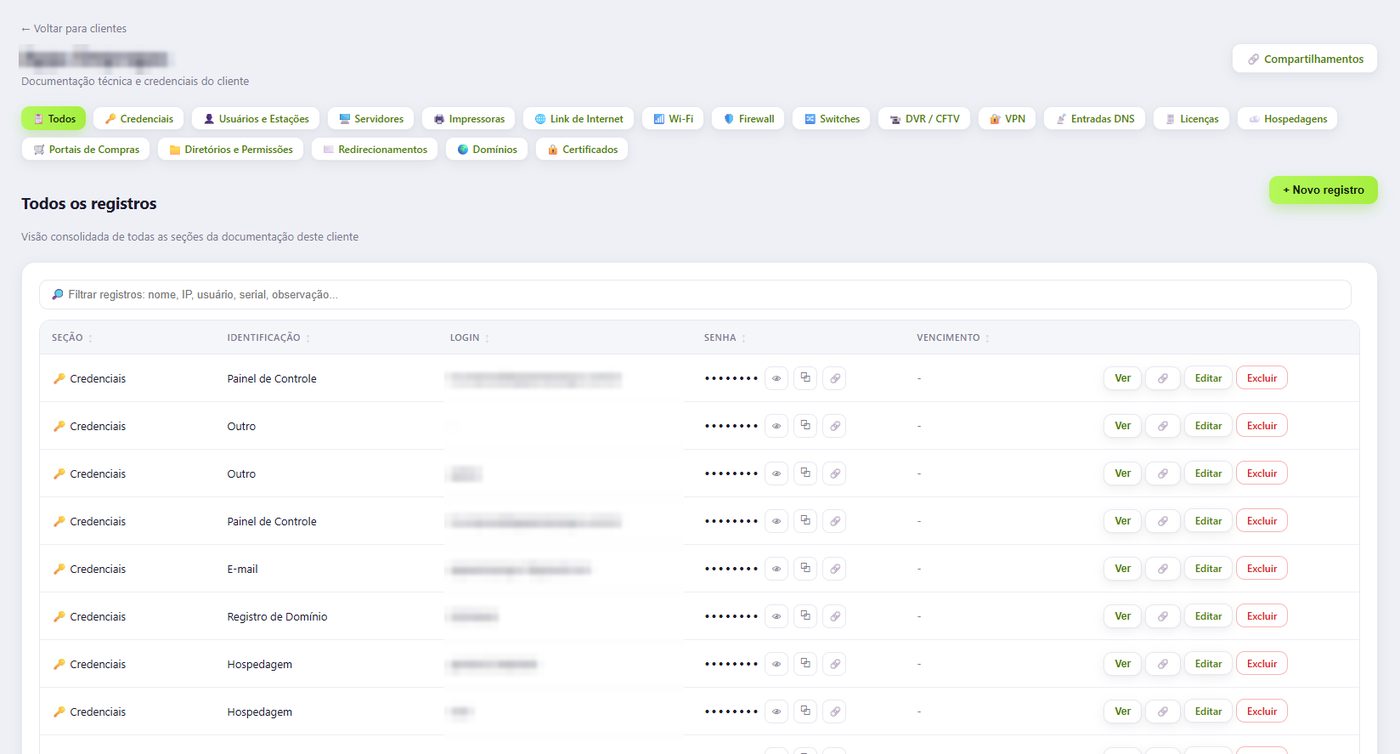The width and height of the screenshot is (1400, 754).
Task: Click the Novo registro button
Action: (1323, 190)
